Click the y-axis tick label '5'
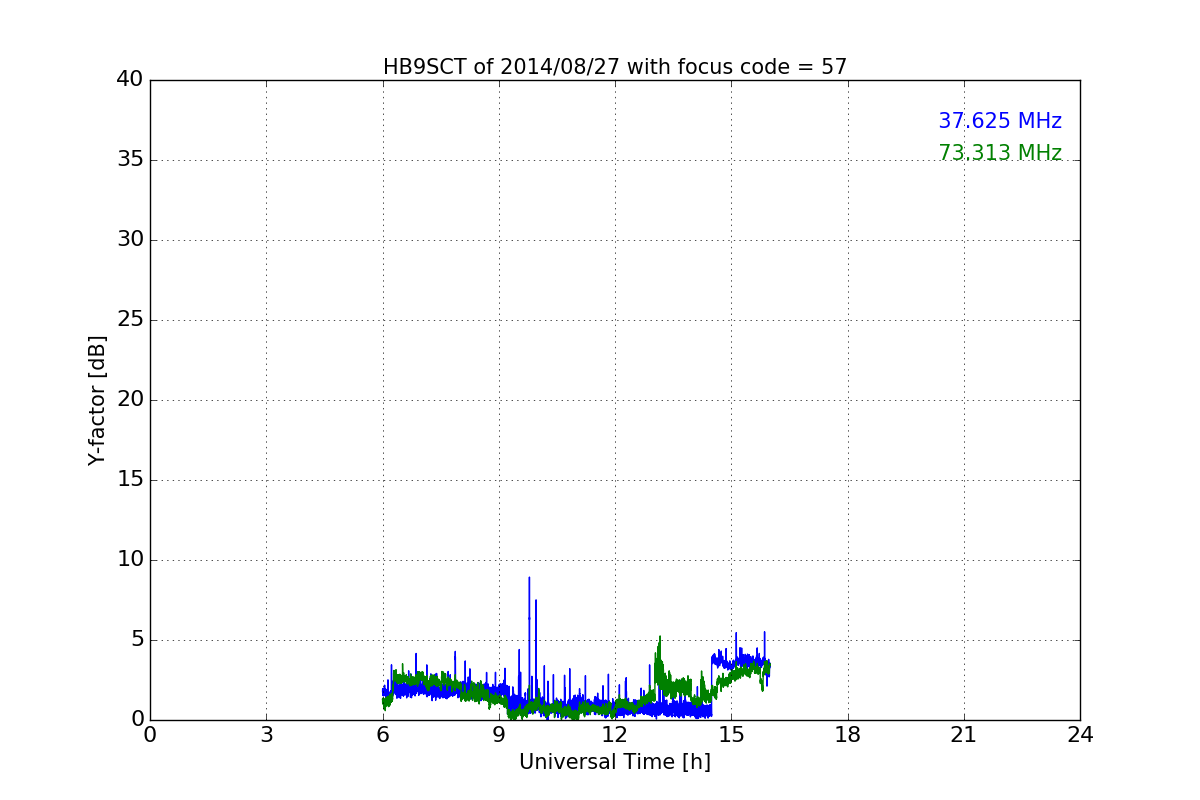Viewport: 1200px width, 800px height. (x=136, y=640)
